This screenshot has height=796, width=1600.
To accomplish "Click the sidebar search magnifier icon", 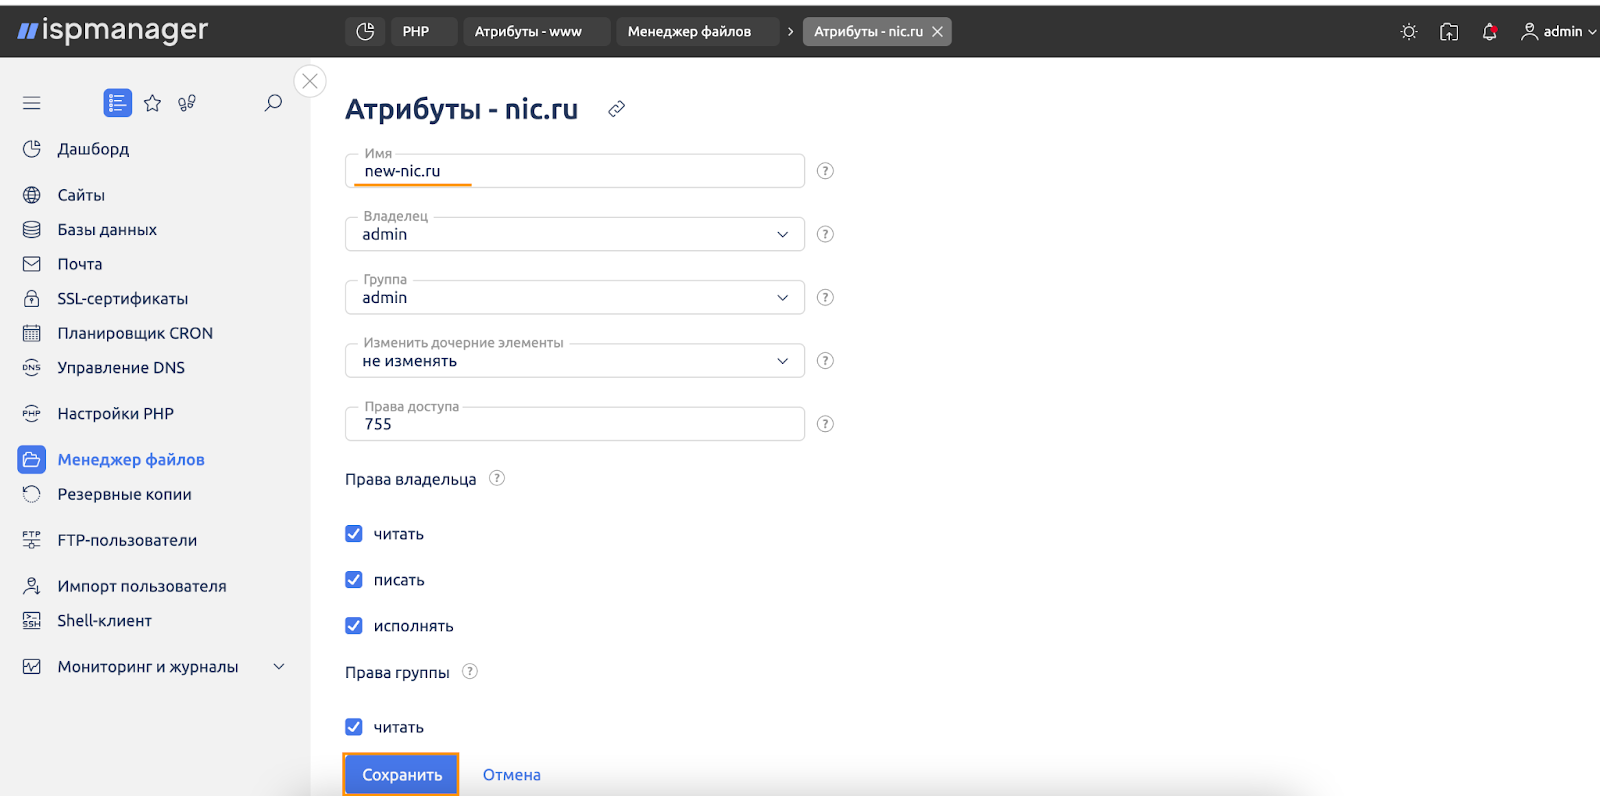I will (x=273, y=103).
